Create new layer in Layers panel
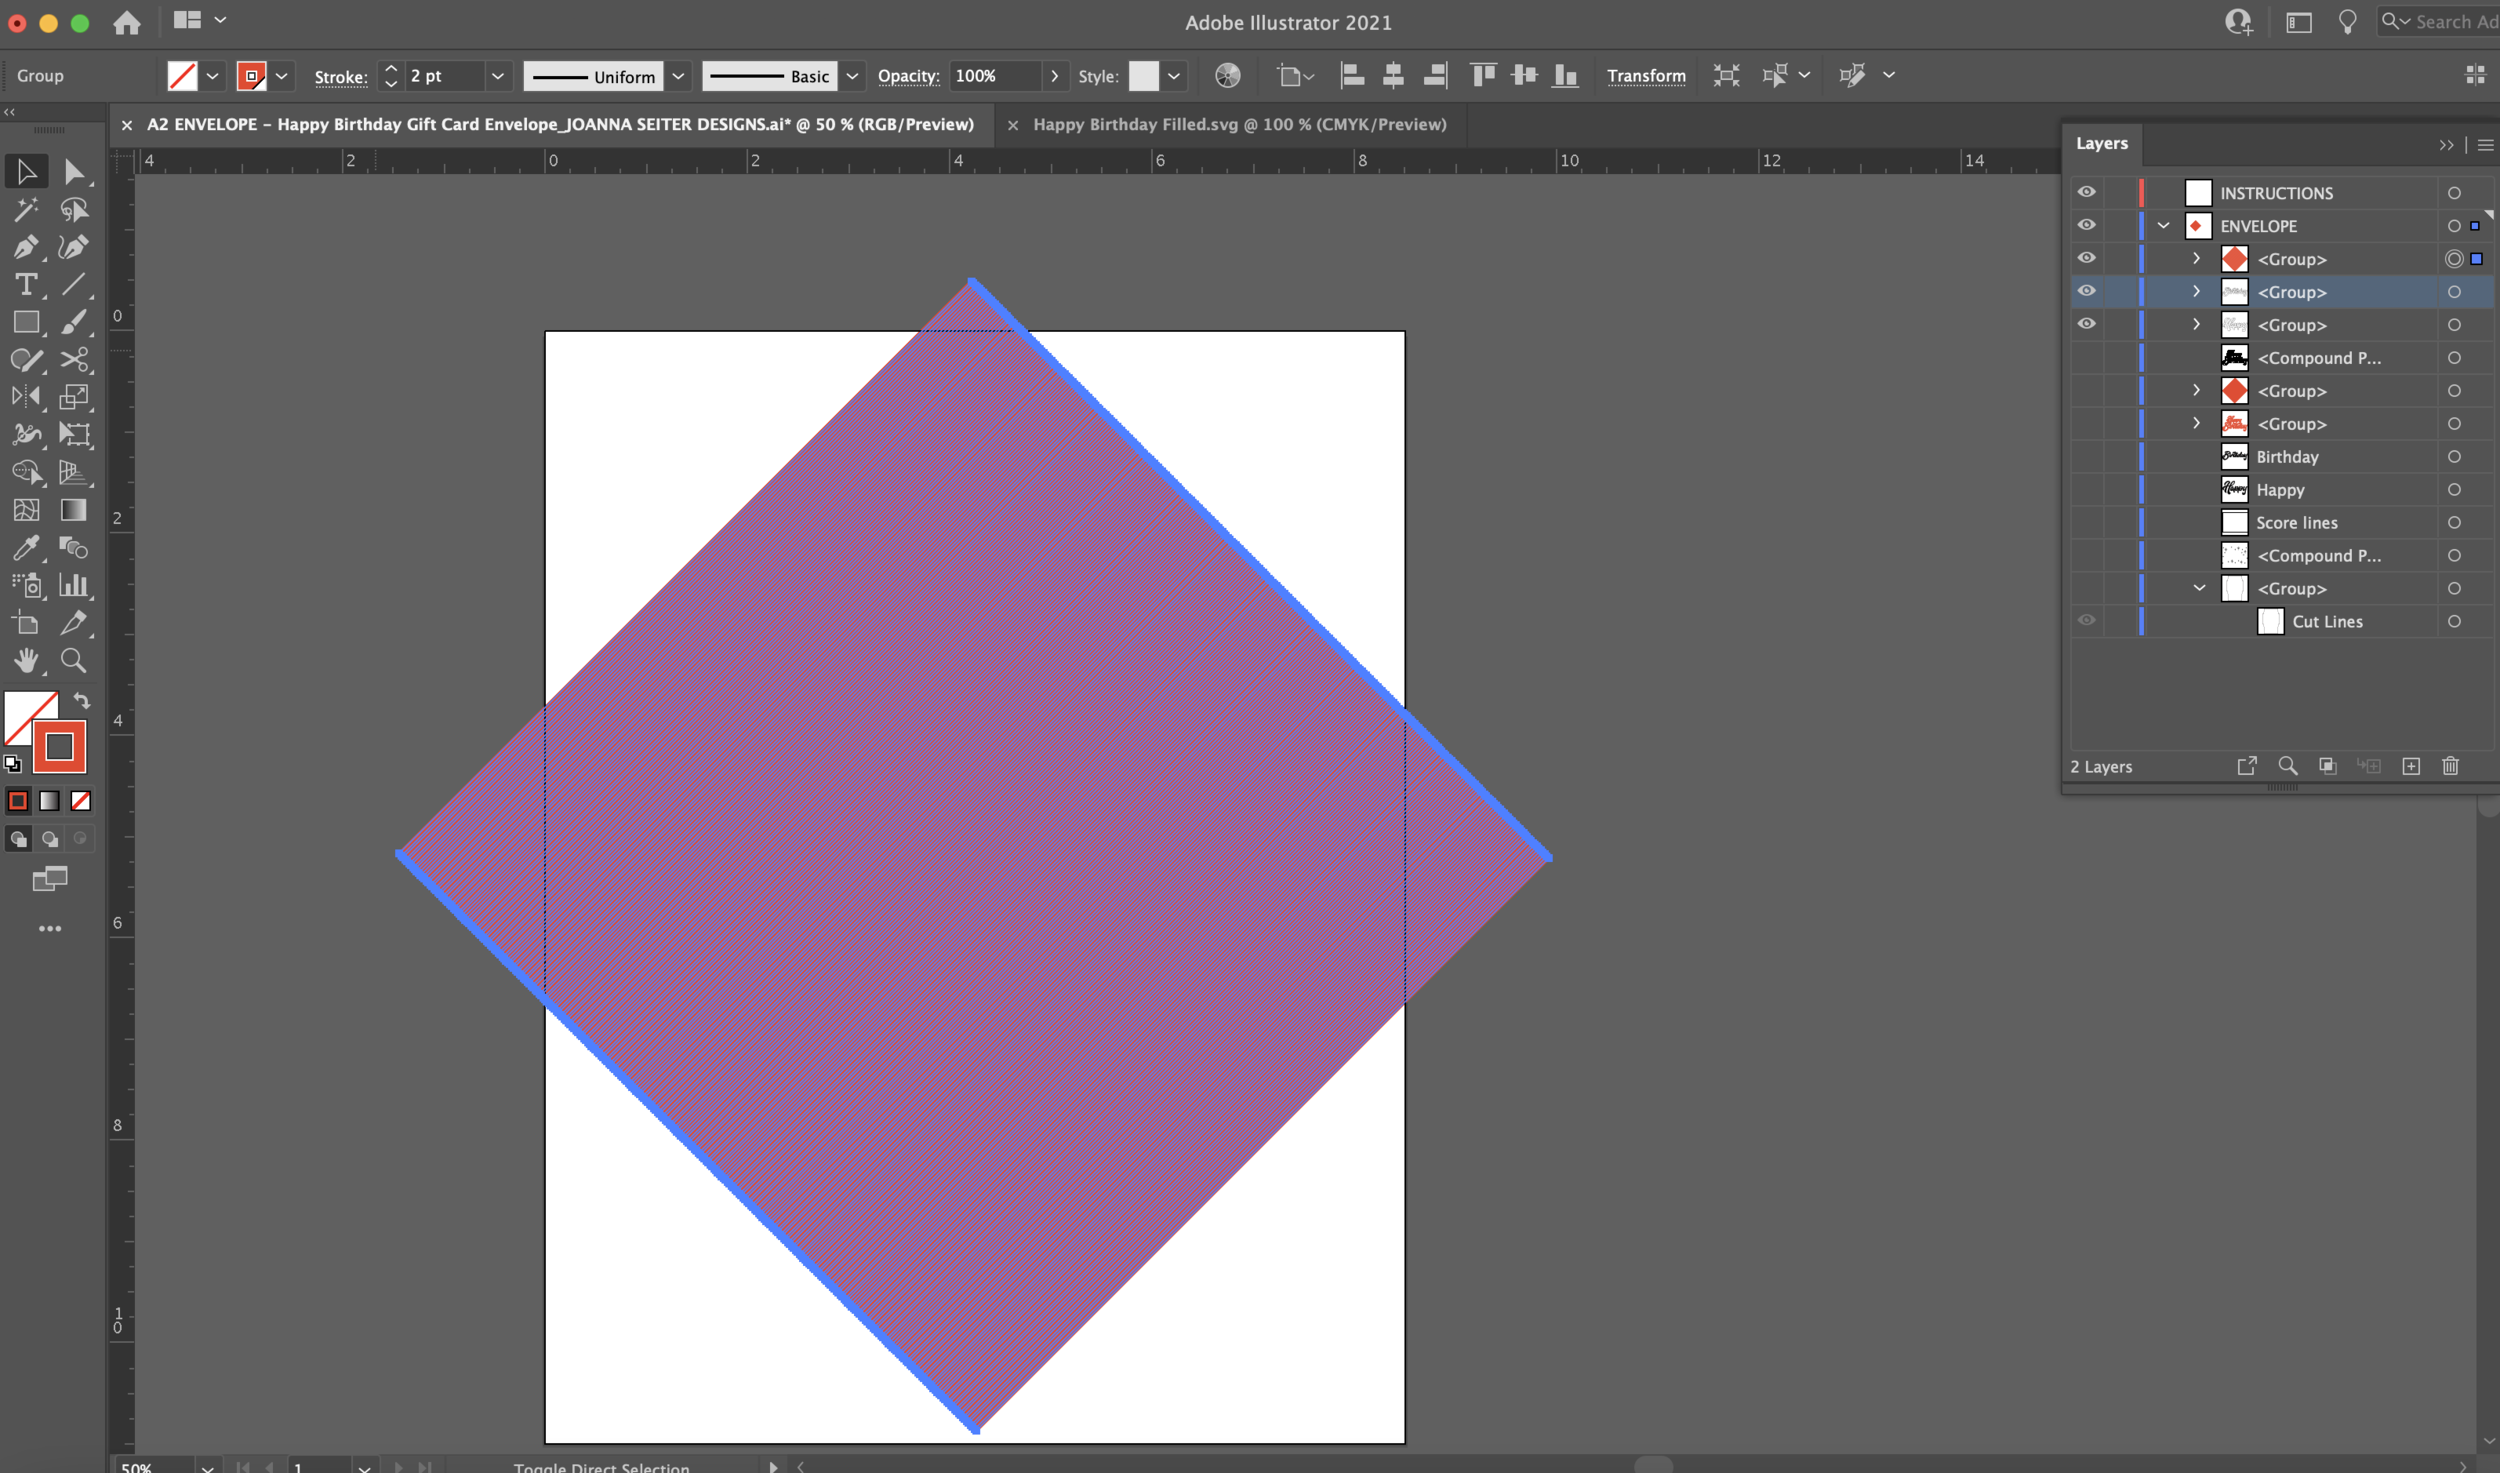The height and width of the screenshot is (1473, 2500). click(x=2411, y=766)
